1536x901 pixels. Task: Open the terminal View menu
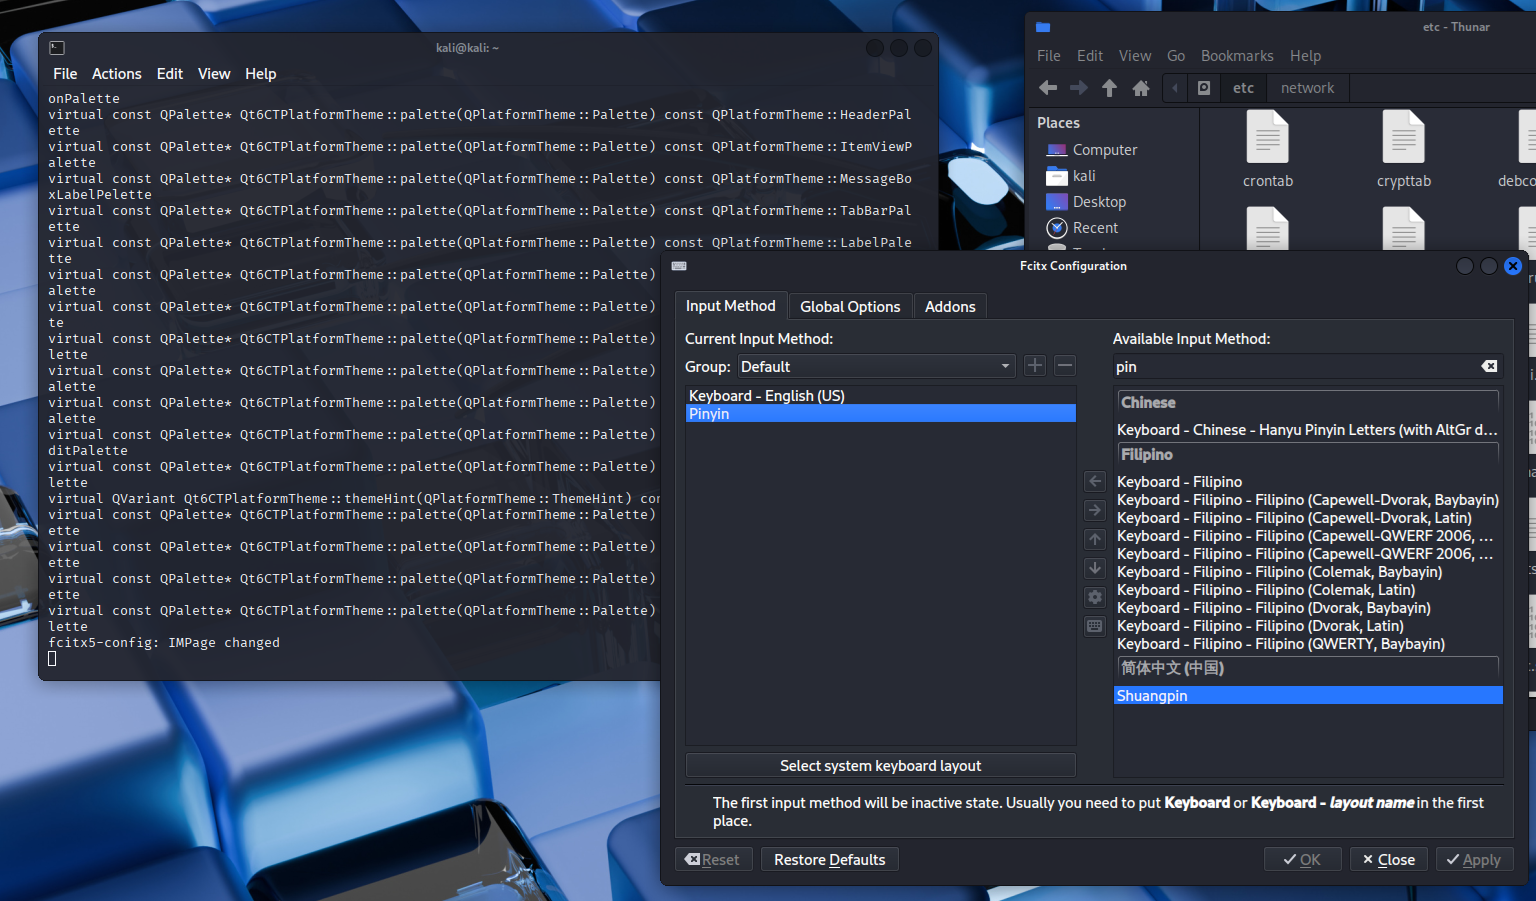point(214,74)
